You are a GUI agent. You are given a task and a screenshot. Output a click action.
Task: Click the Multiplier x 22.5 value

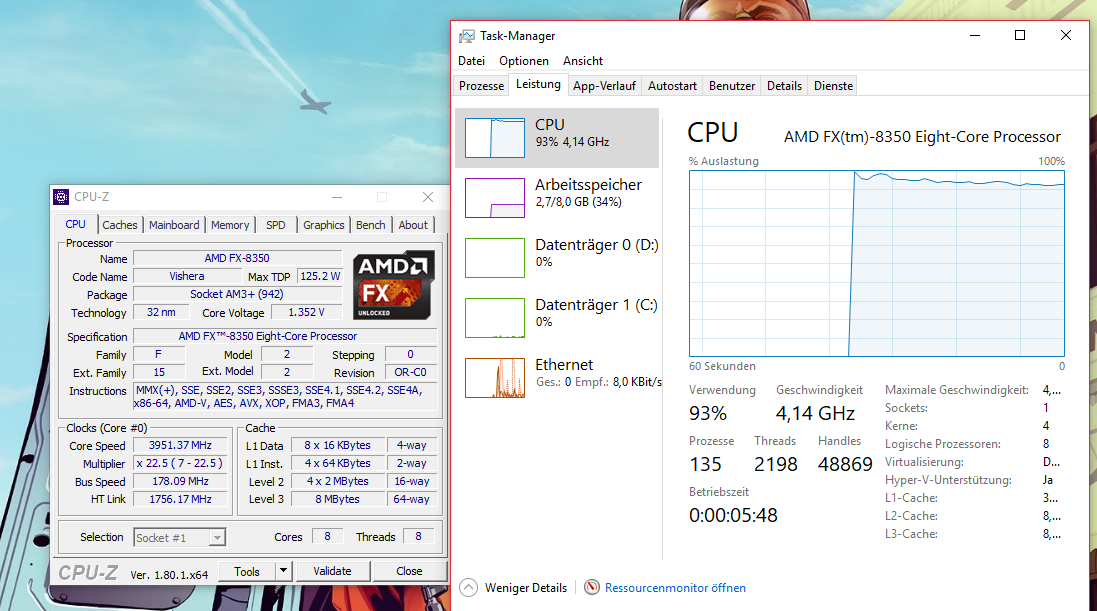tap(180, 463)
